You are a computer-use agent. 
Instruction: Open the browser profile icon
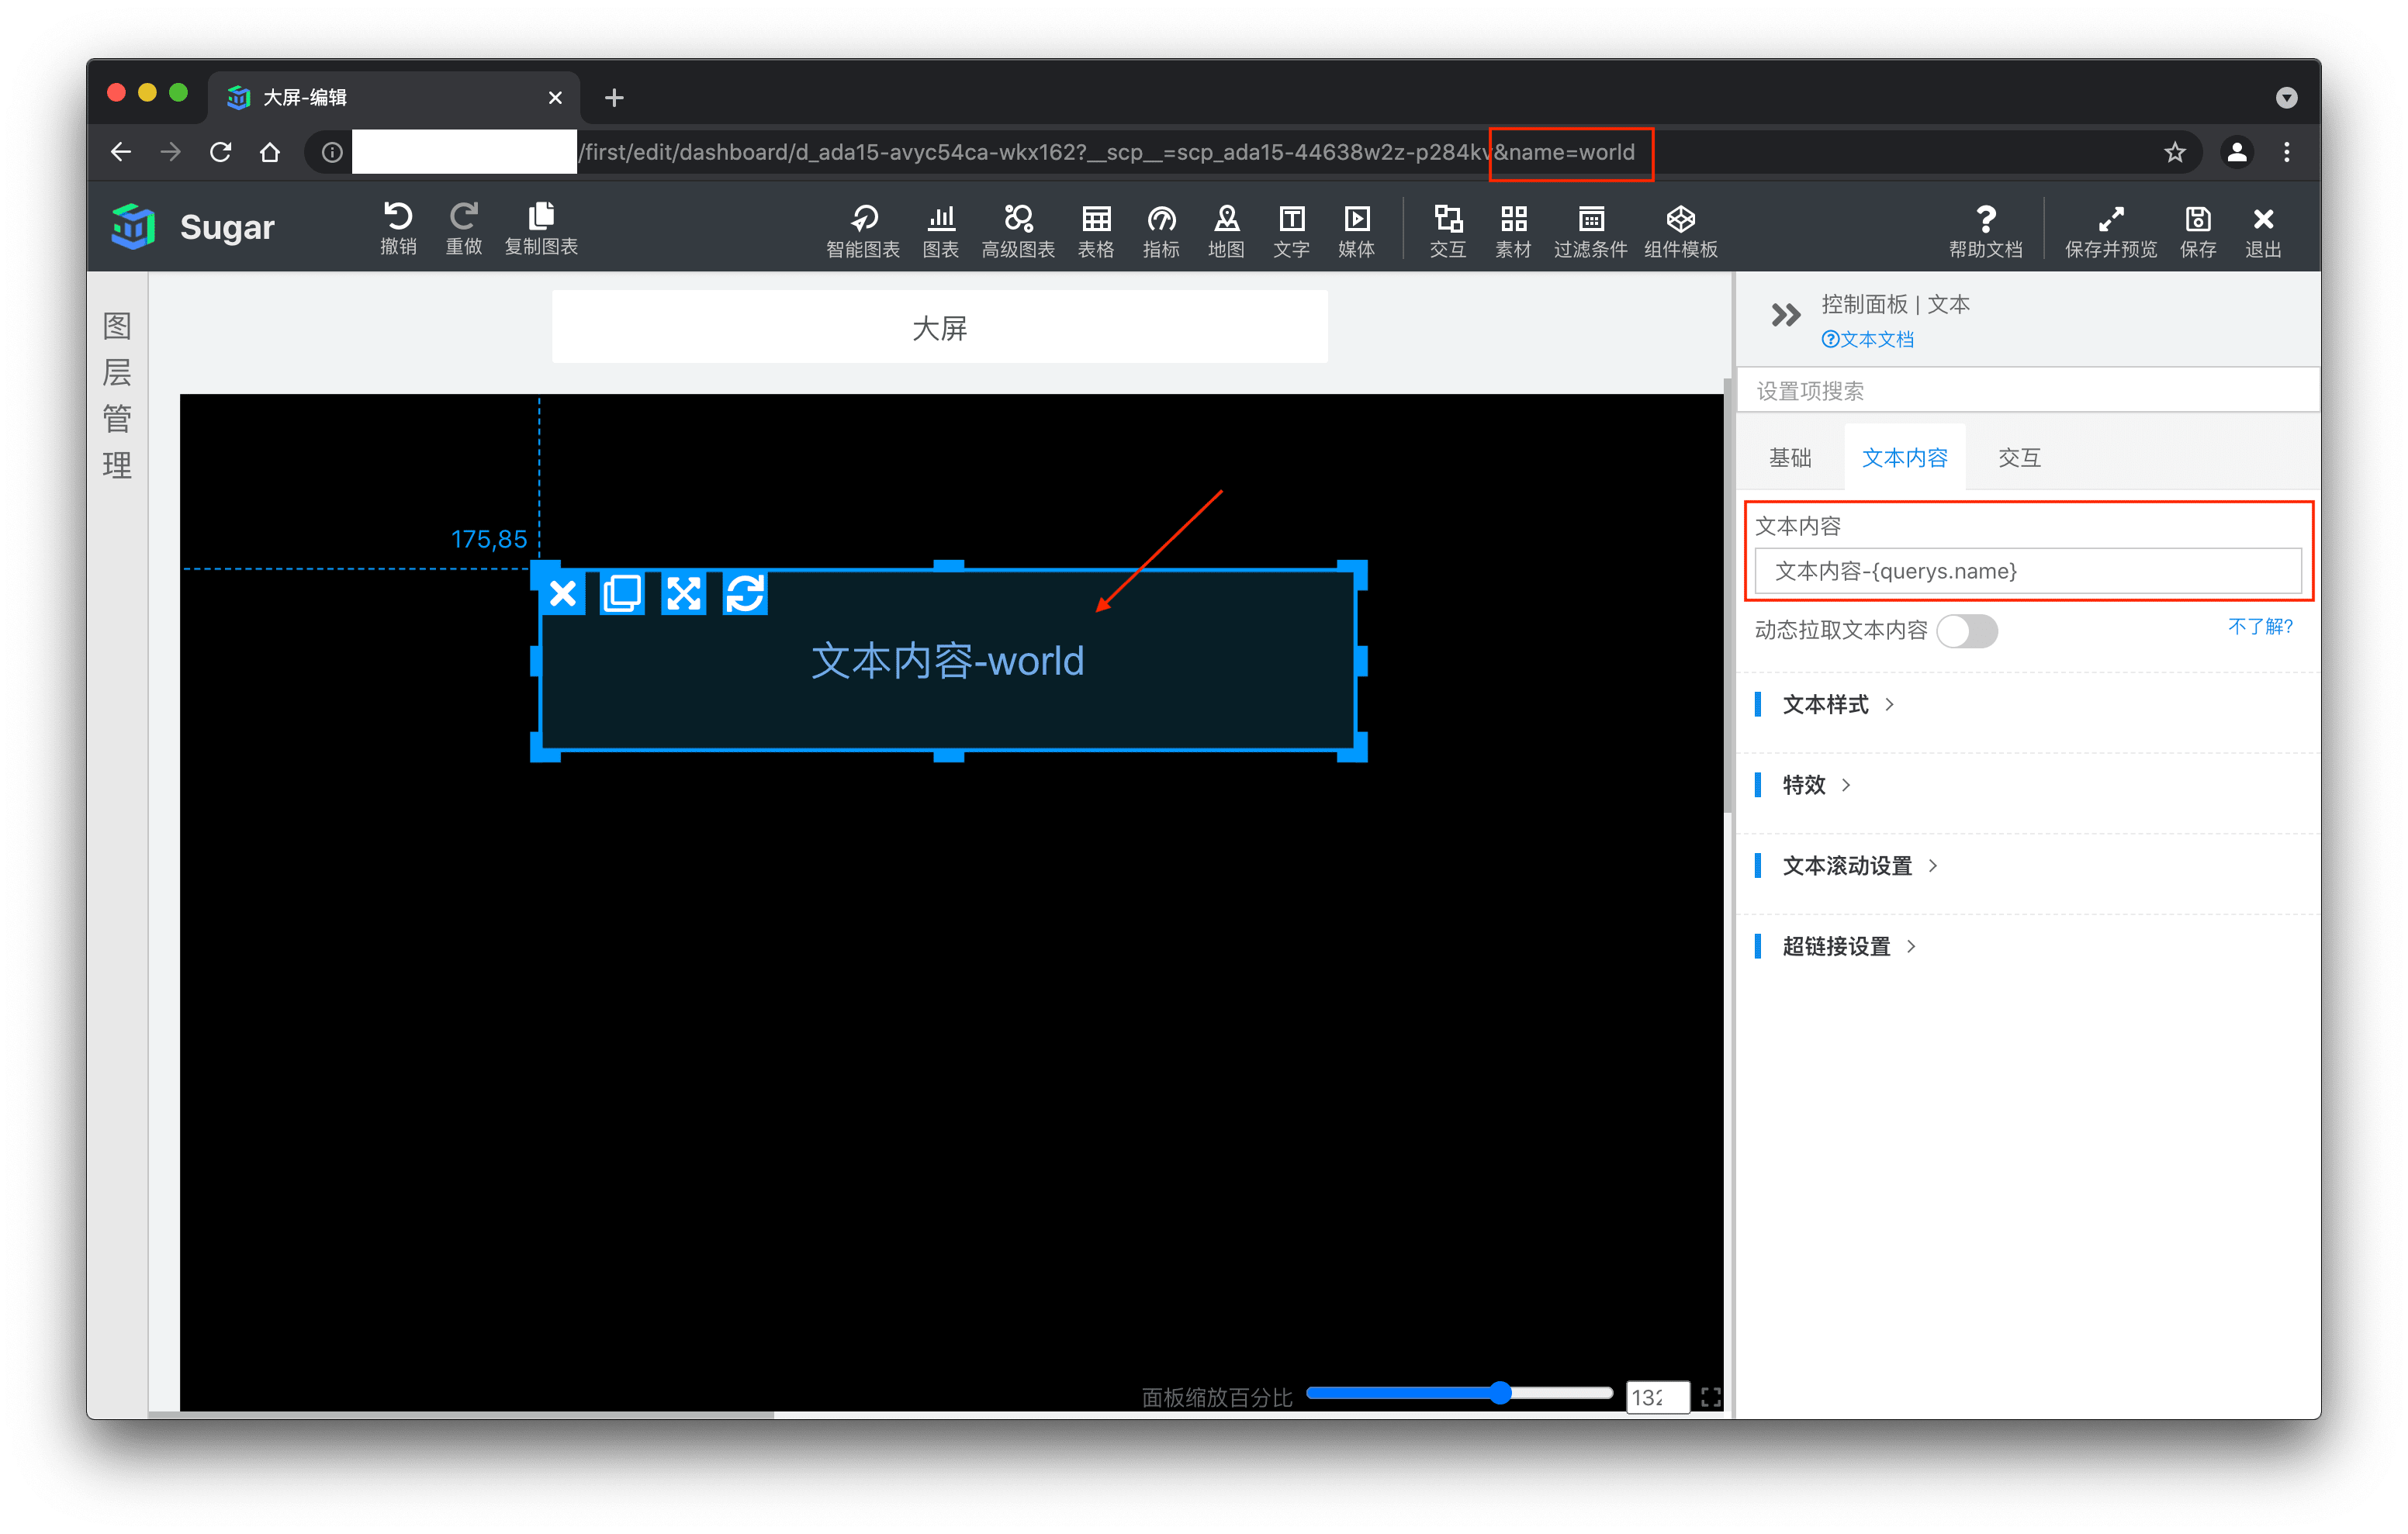(x=2236, y=152)
